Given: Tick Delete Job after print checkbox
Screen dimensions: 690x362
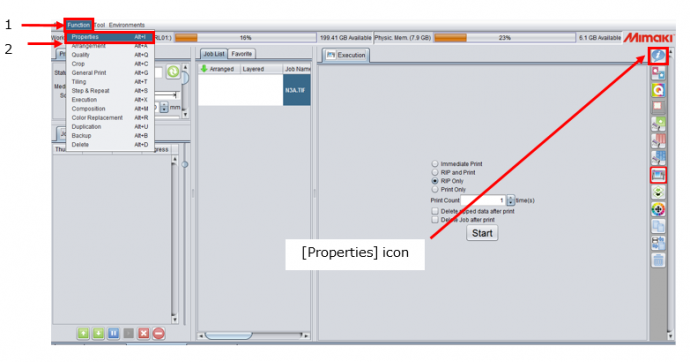Looking at the screenshot, I should click(435, 219).
